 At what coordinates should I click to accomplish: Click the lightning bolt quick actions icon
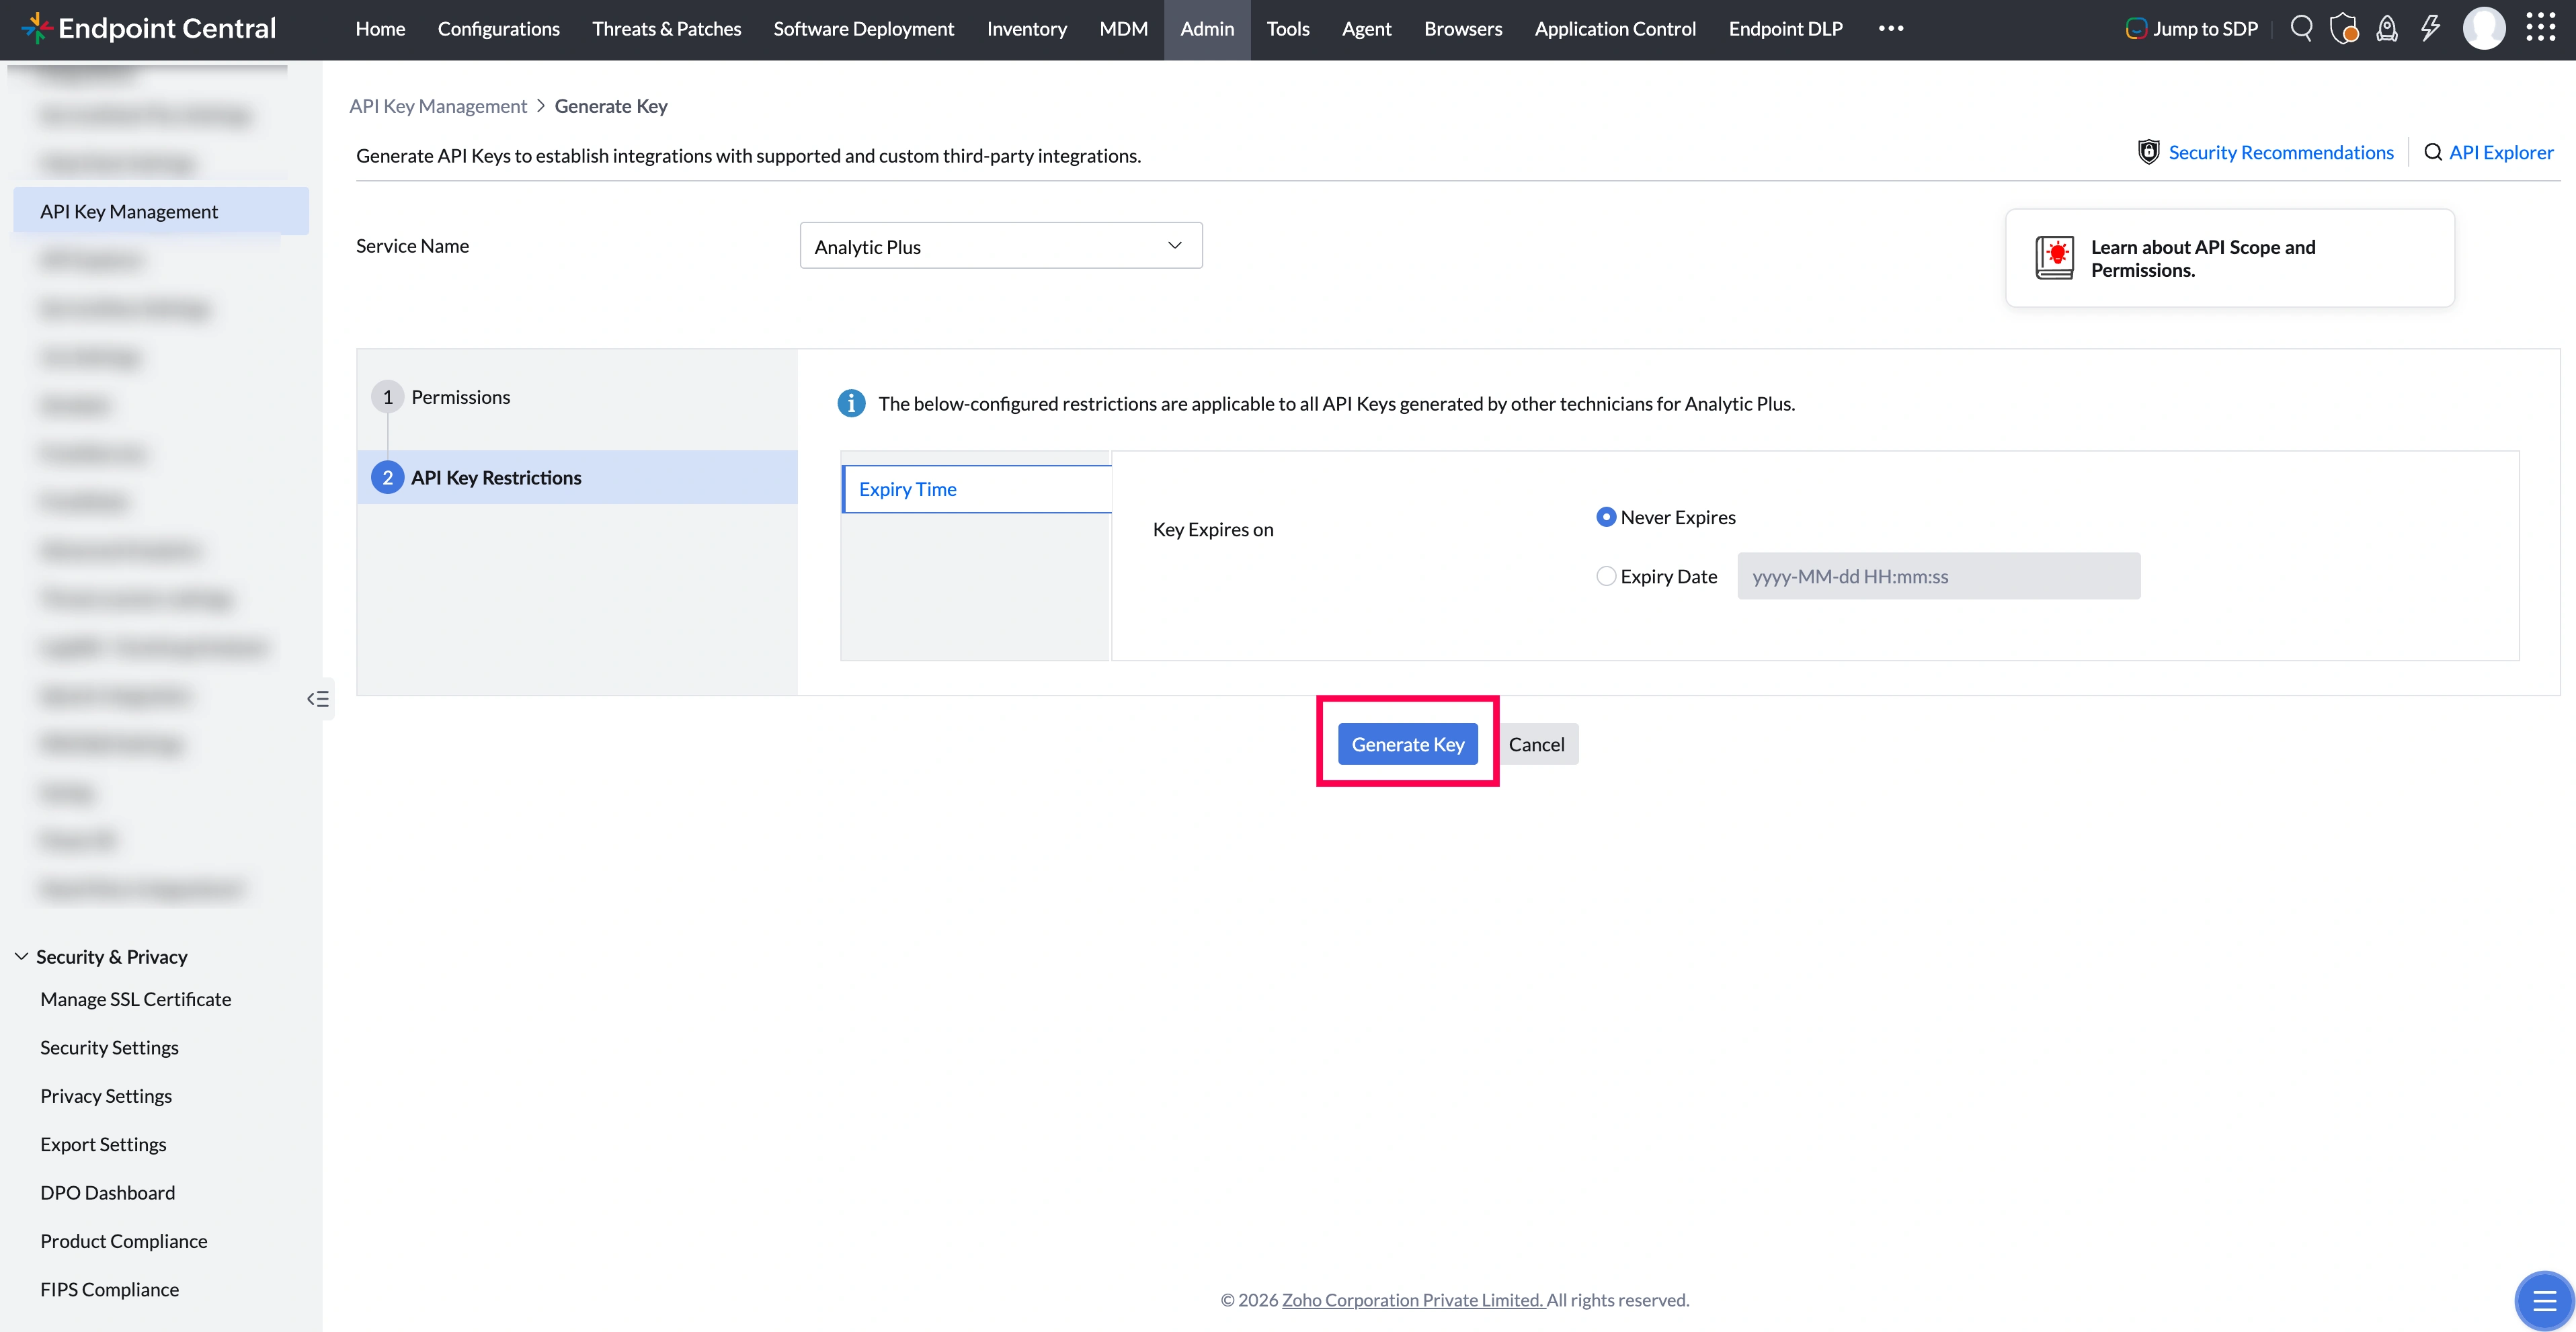click(x=2430, y=28)
